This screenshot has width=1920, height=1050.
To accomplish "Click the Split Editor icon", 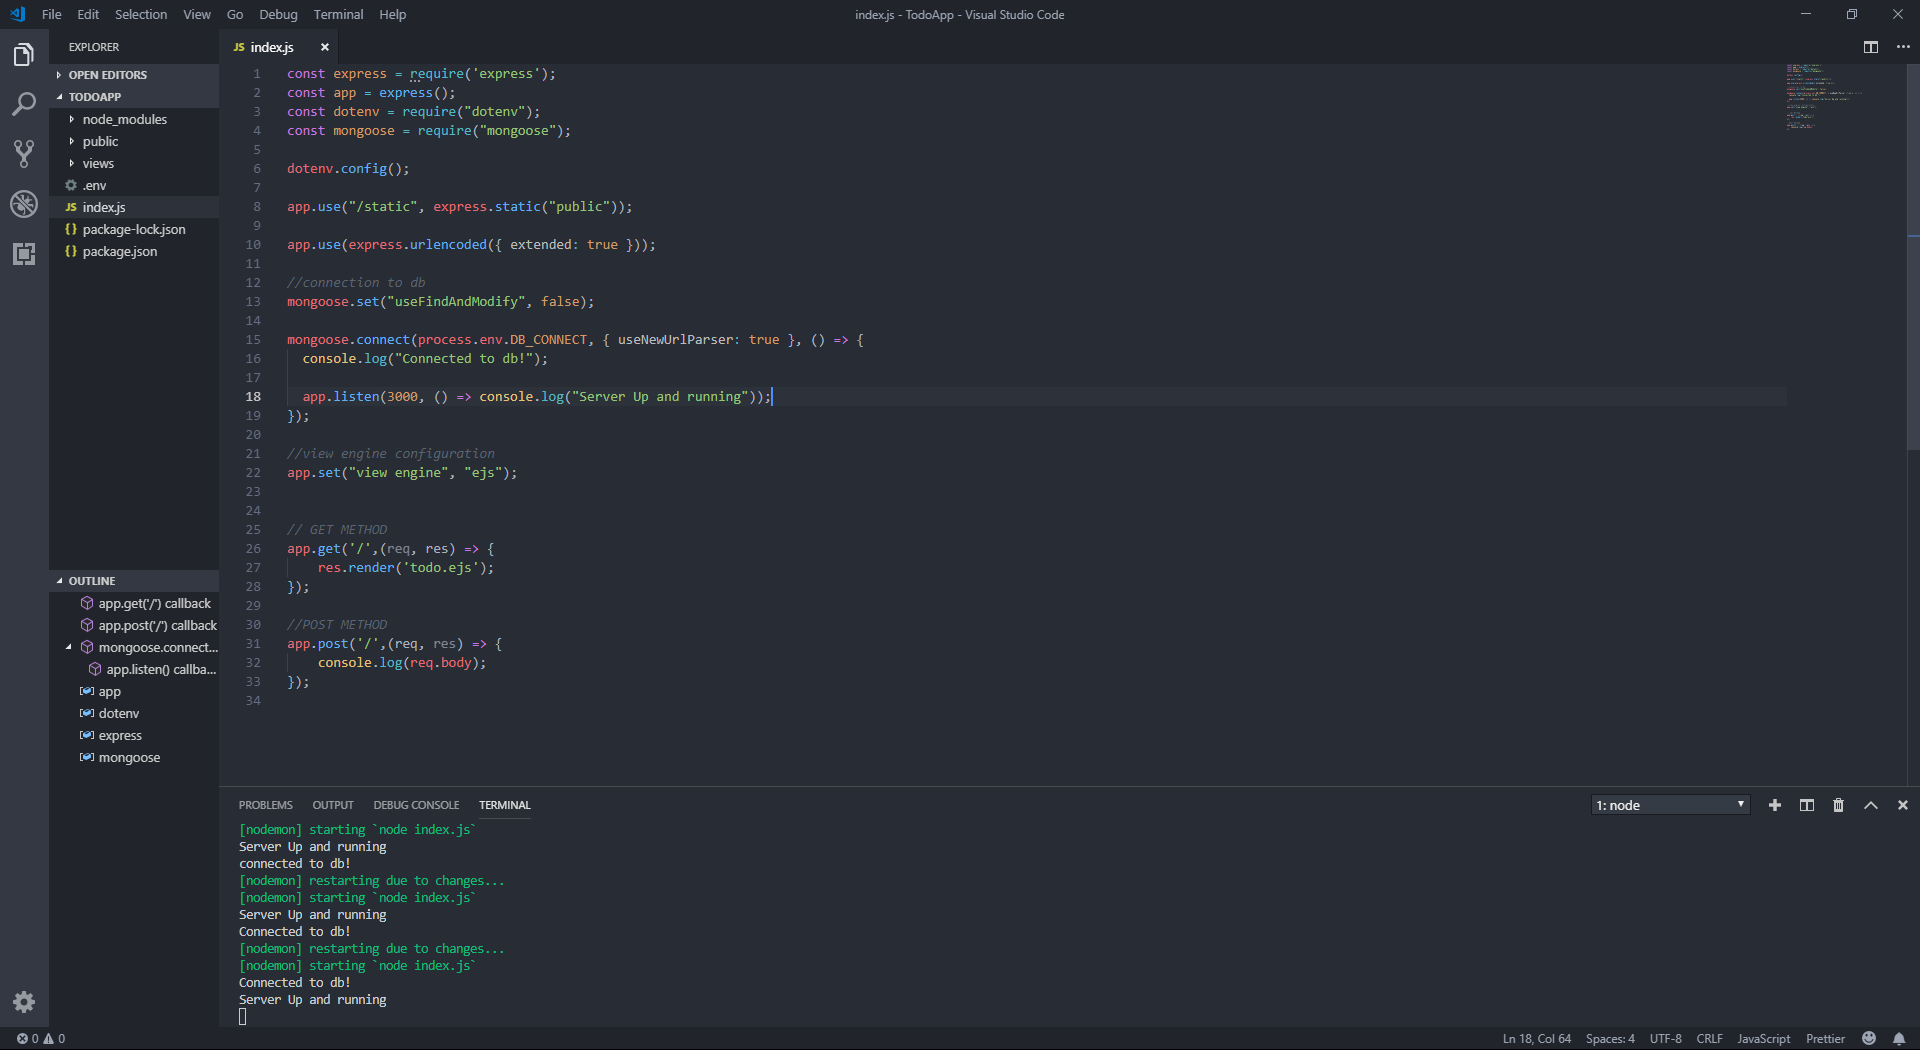I will [1871, 47].
